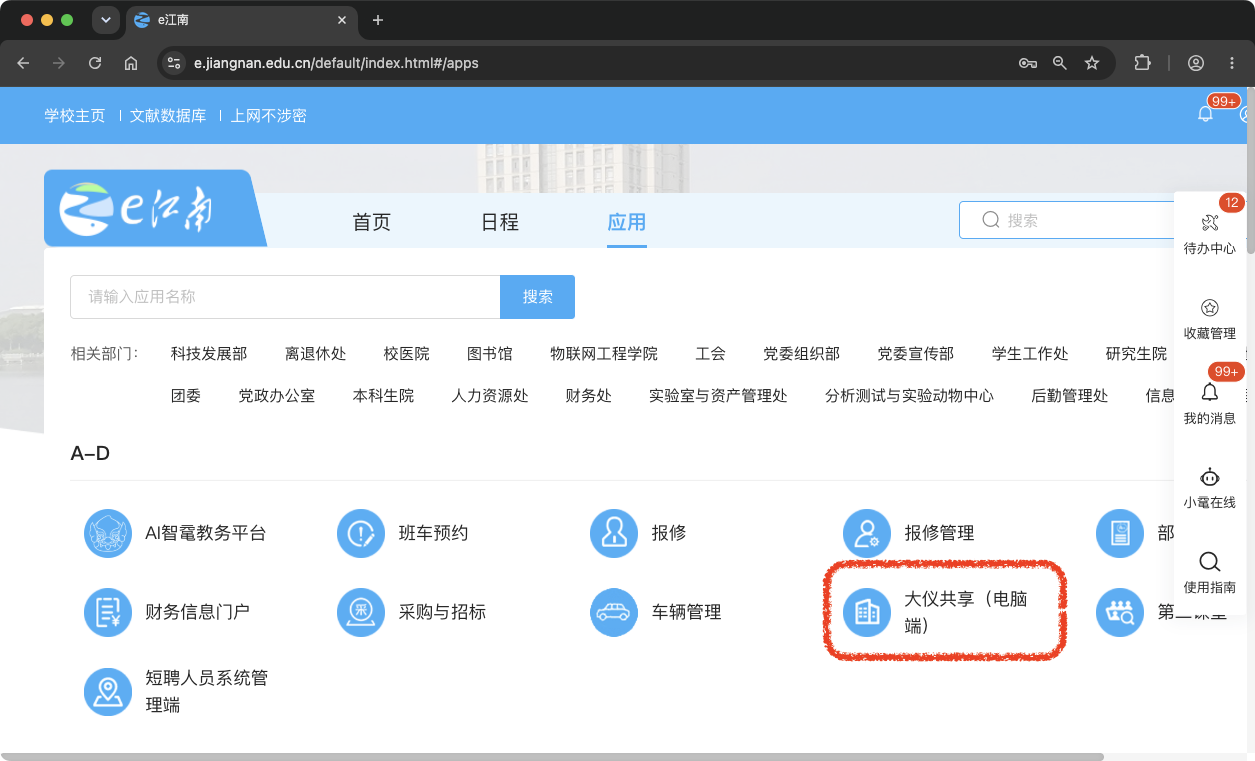
Task: Select the 应用 tab
Action: click(x=627, y=222)
